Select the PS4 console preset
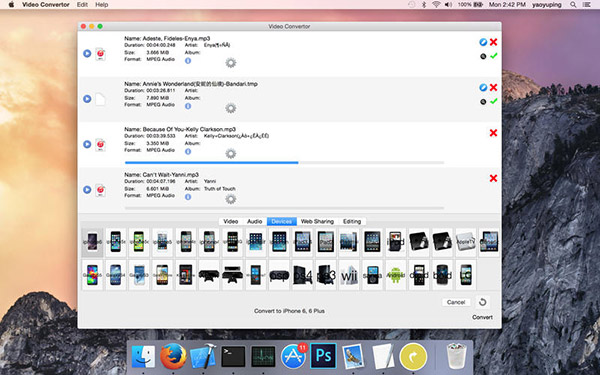The width and height of the screenshot is (600, 375). coord(302,275)
